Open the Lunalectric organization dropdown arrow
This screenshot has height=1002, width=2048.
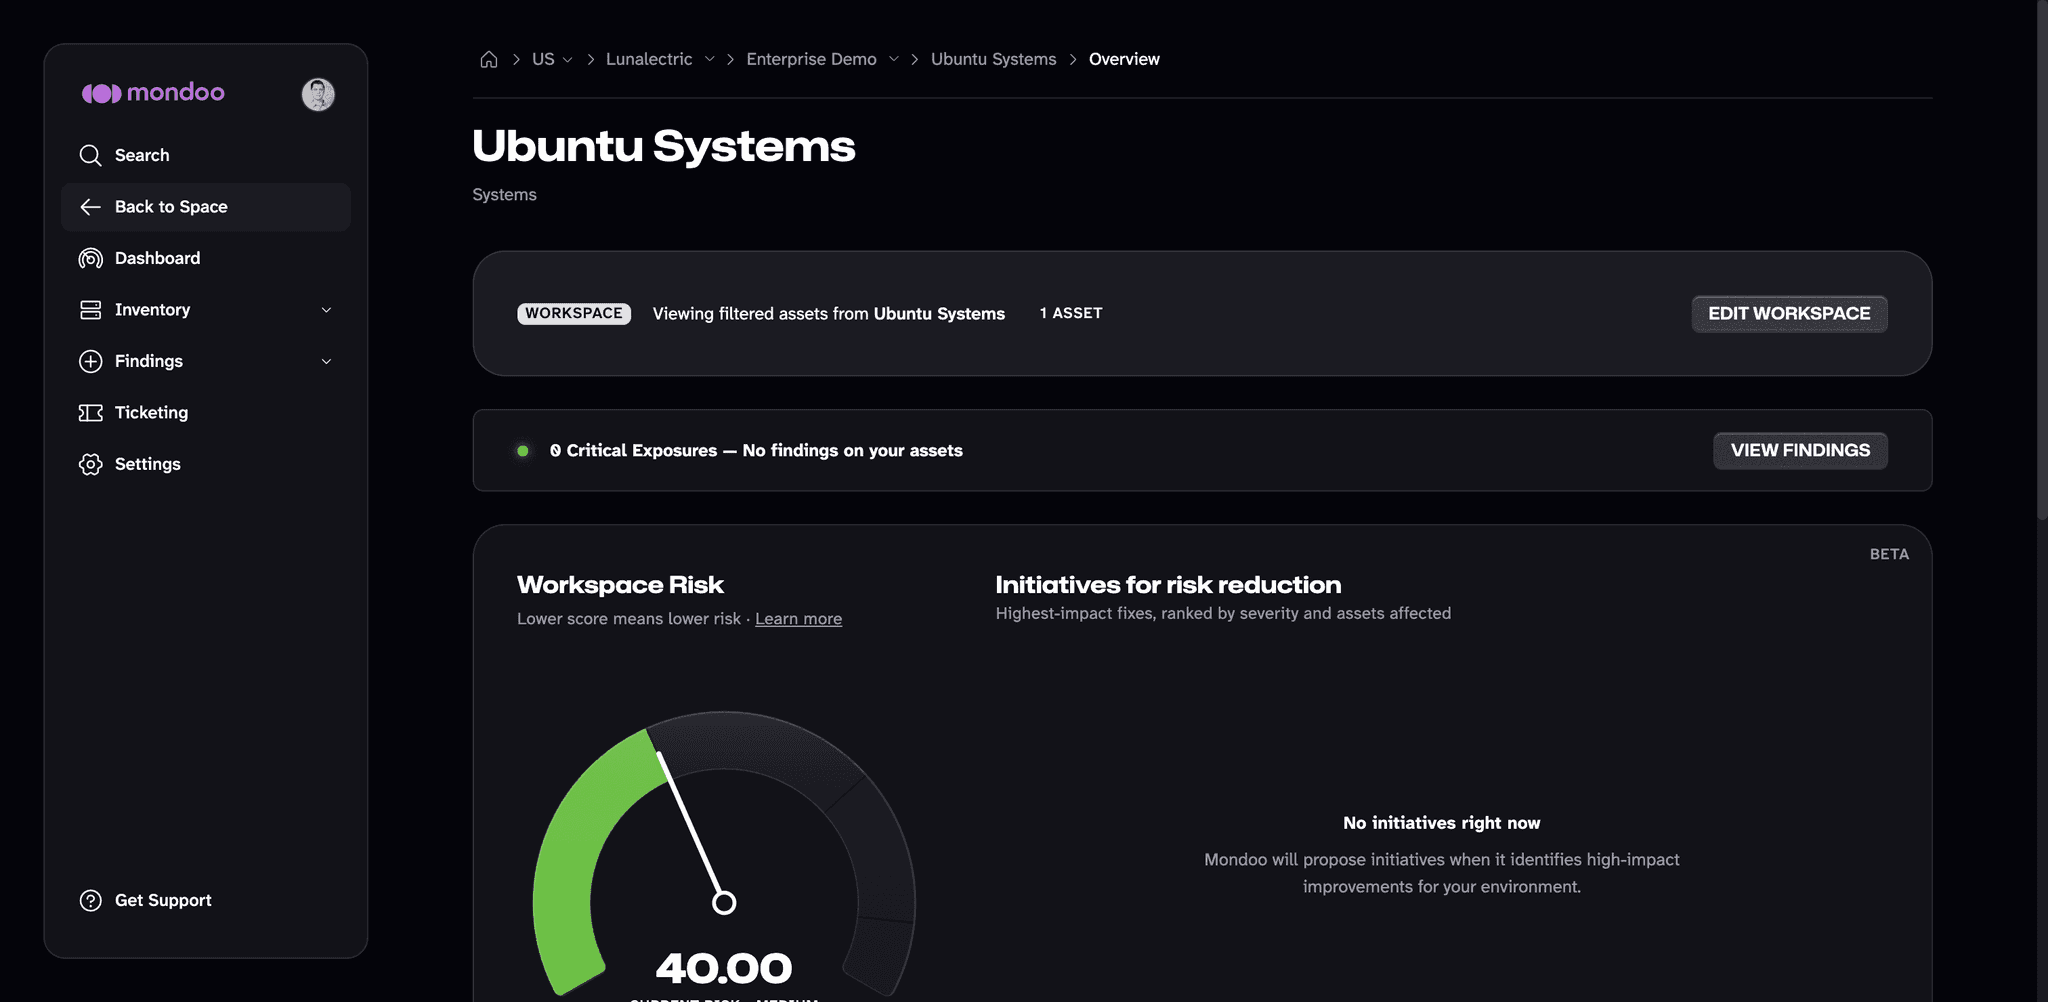709,59
